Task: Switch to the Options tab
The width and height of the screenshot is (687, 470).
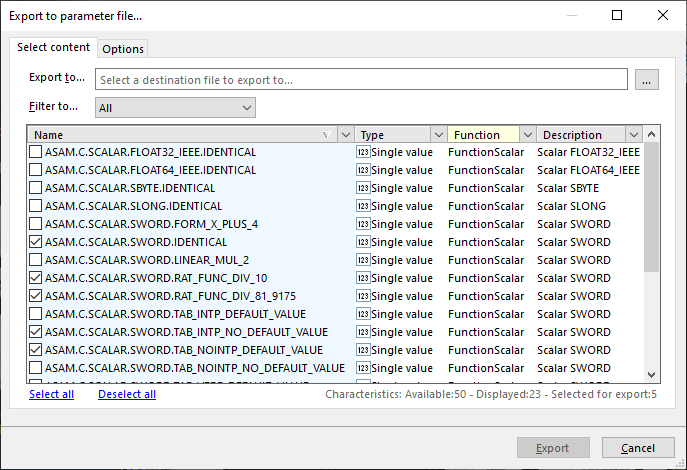Action: [123, 49]
